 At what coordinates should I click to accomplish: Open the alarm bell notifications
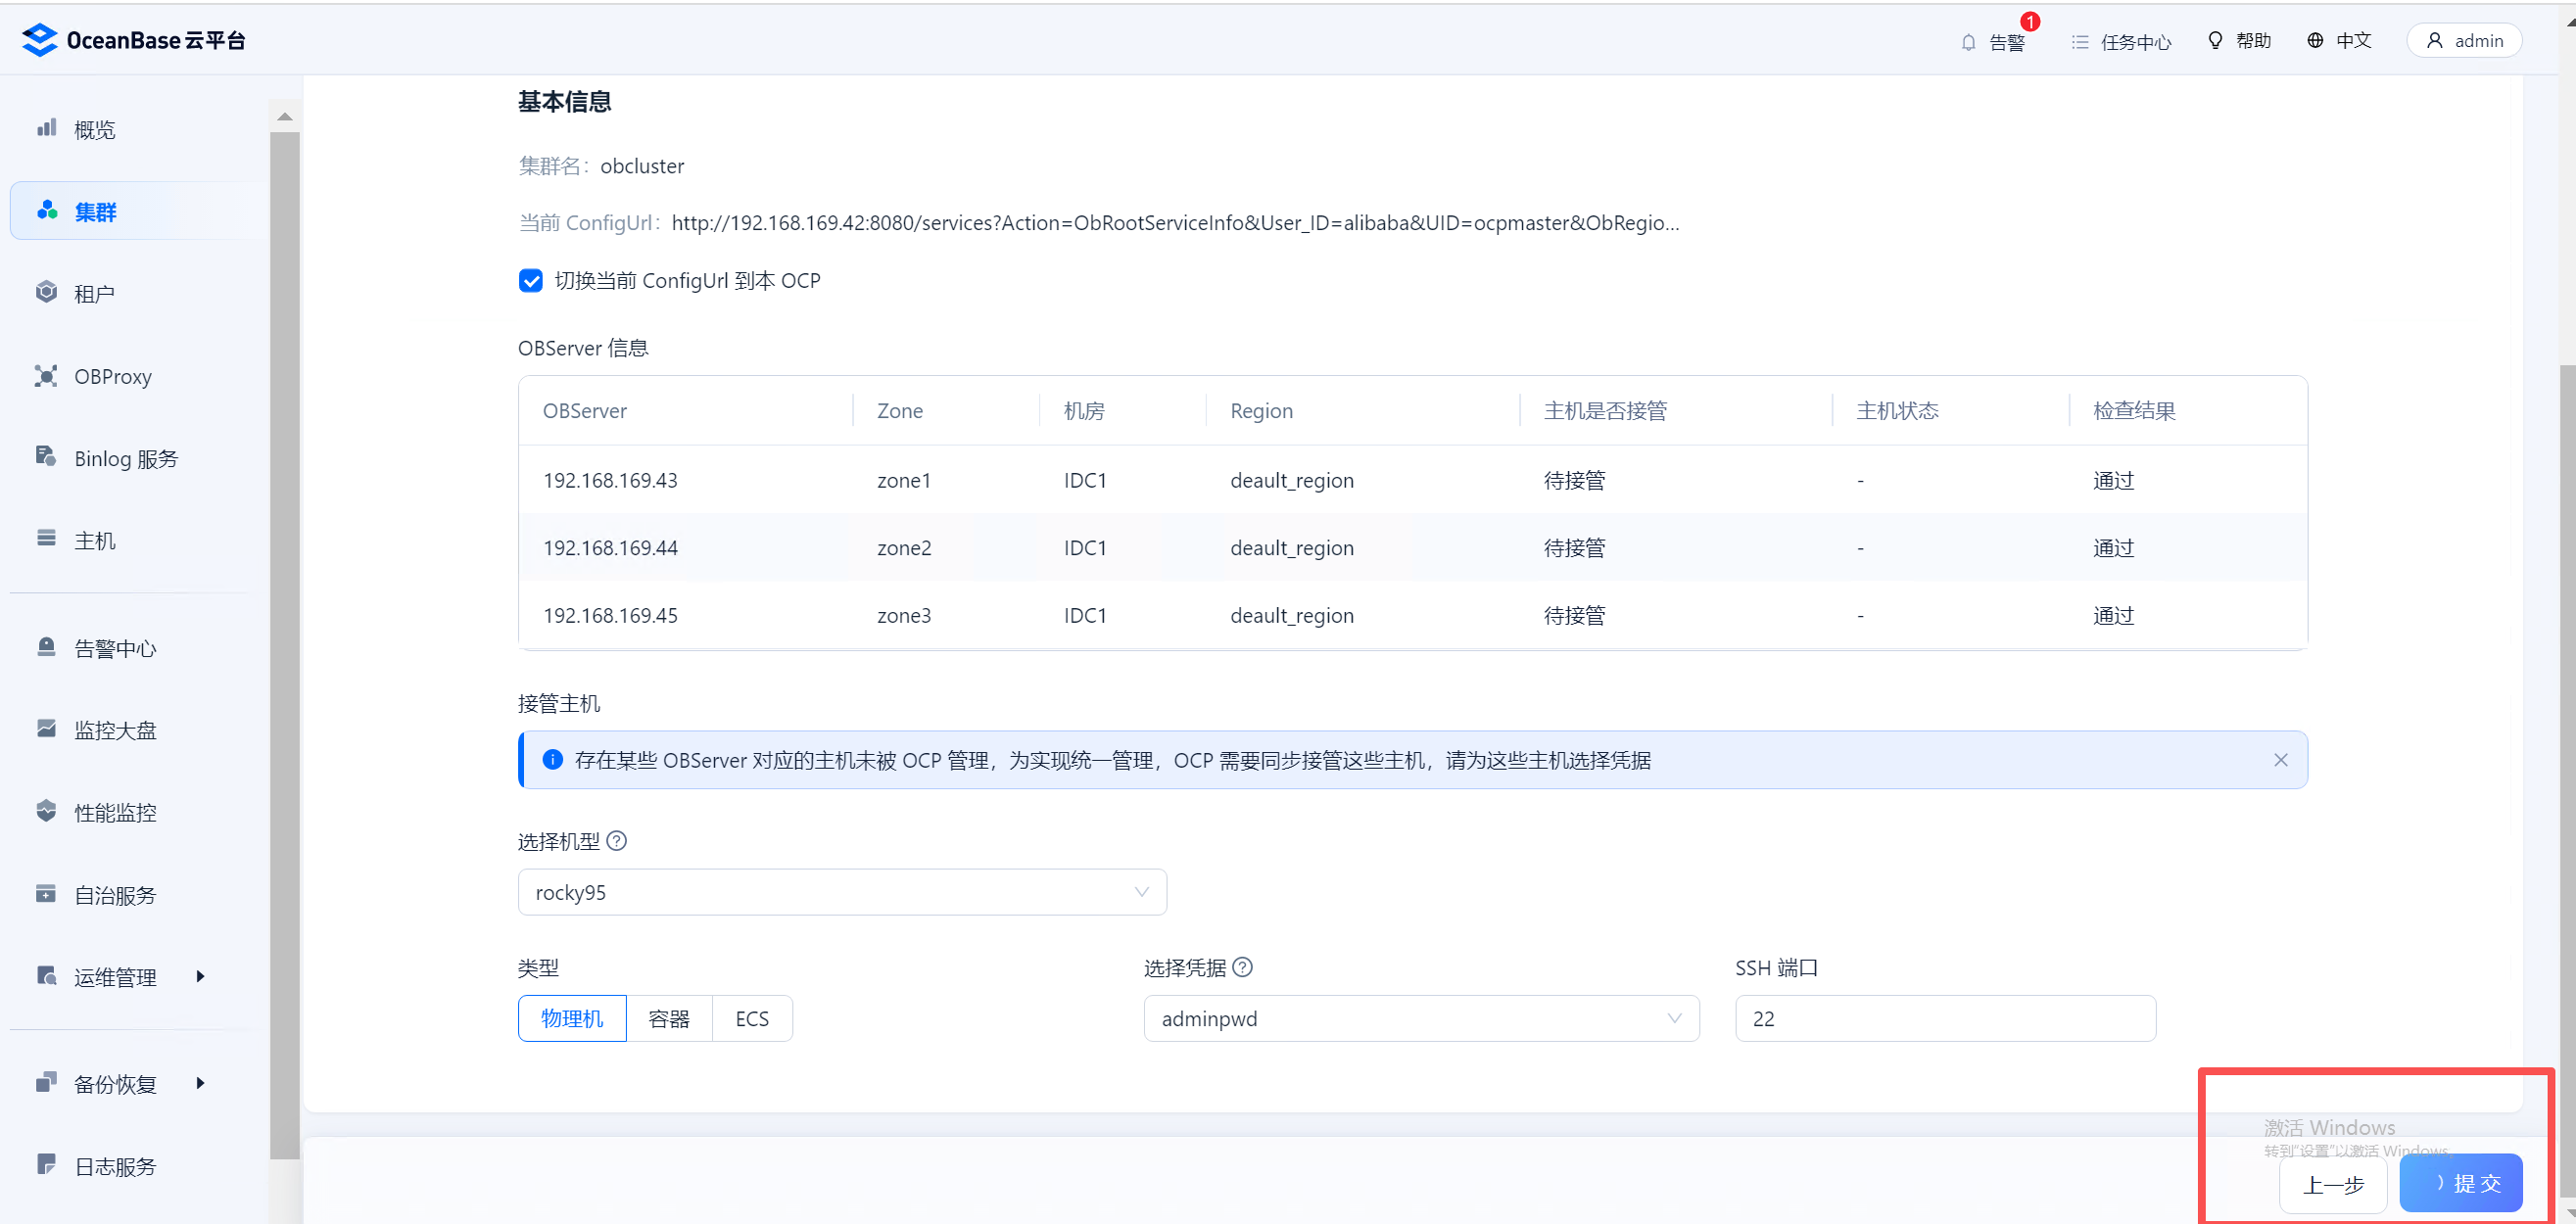[x=1969, y=42]
